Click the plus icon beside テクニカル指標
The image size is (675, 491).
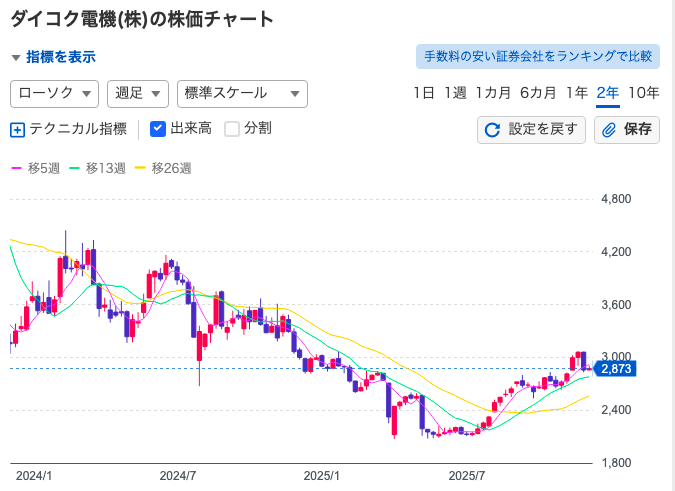click(x=17, y=129)
